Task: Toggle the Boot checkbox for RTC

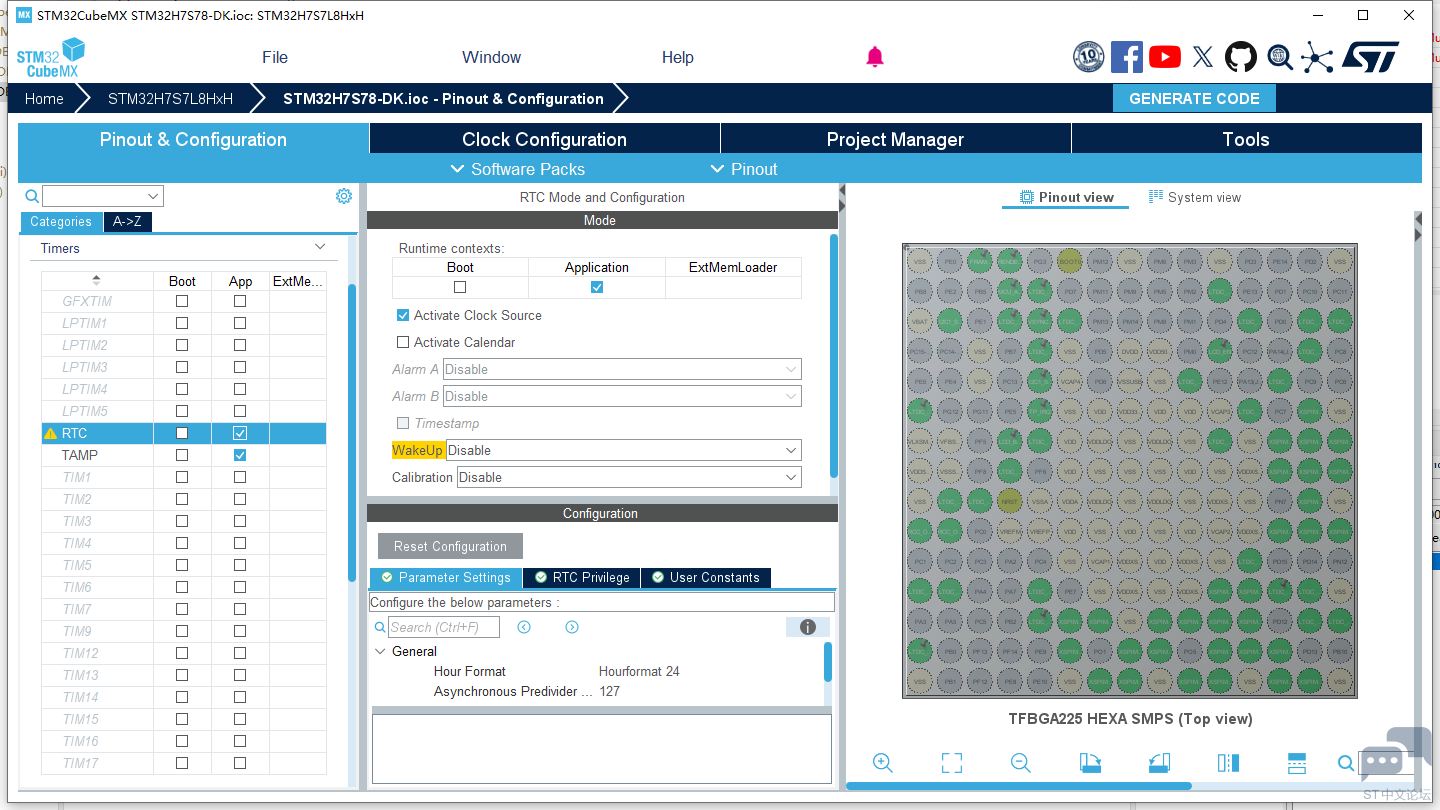Action: tap(182, 433)
